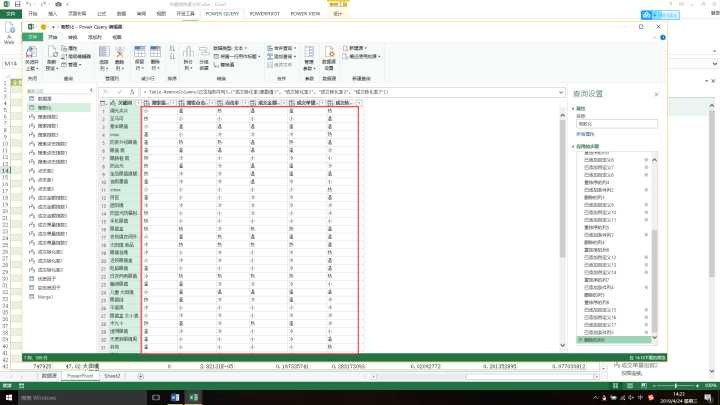Click the Recent Sources button
The width and height of the screenshot is (720, 405).
363,56
